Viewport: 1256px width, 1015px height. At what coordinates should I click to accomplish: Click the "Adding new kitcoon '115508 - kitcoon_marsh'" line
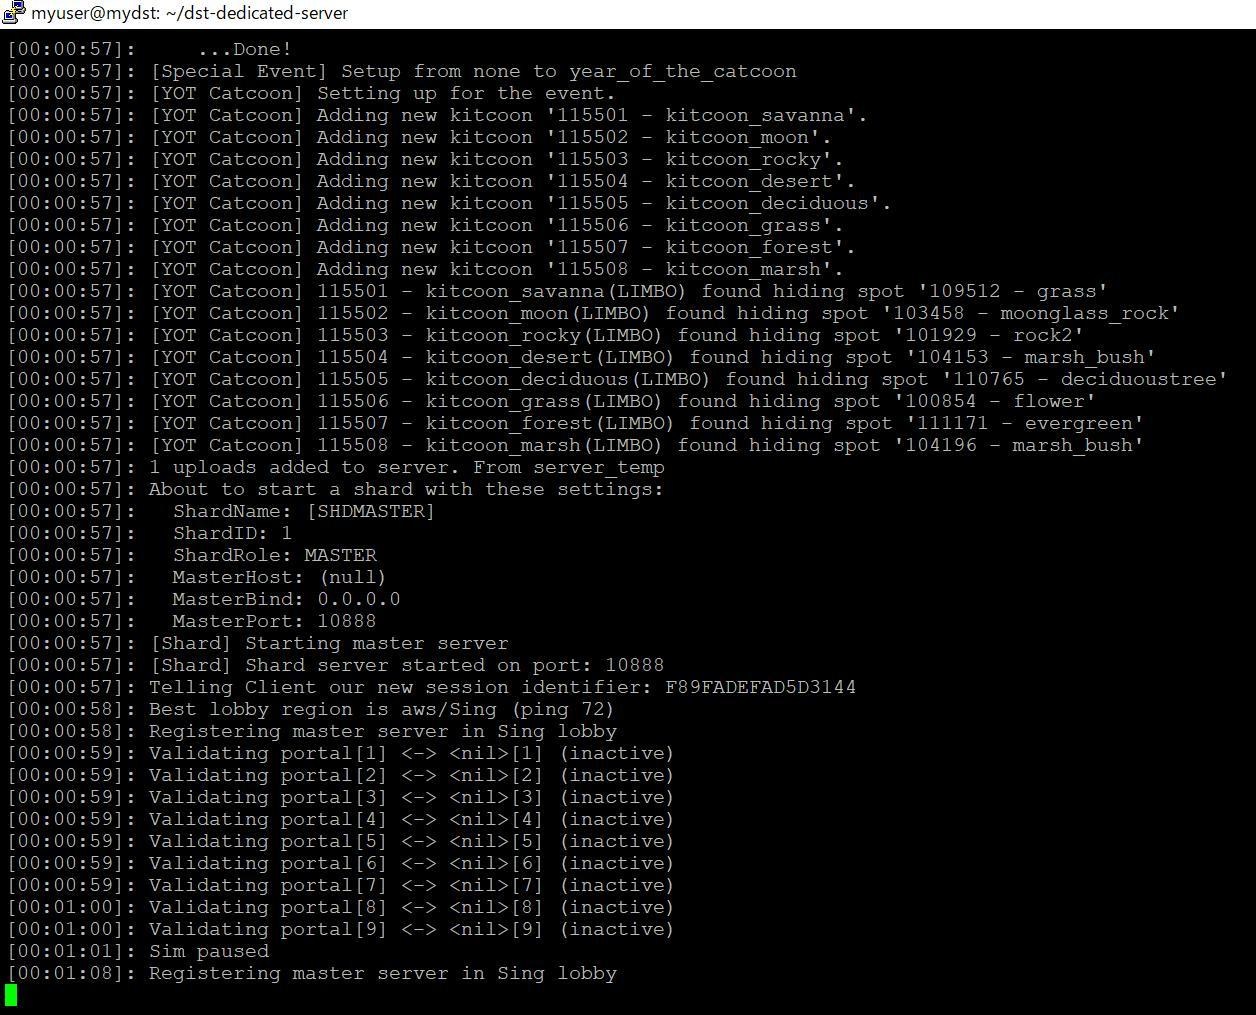pyautogui.click(x=426, y=269)
